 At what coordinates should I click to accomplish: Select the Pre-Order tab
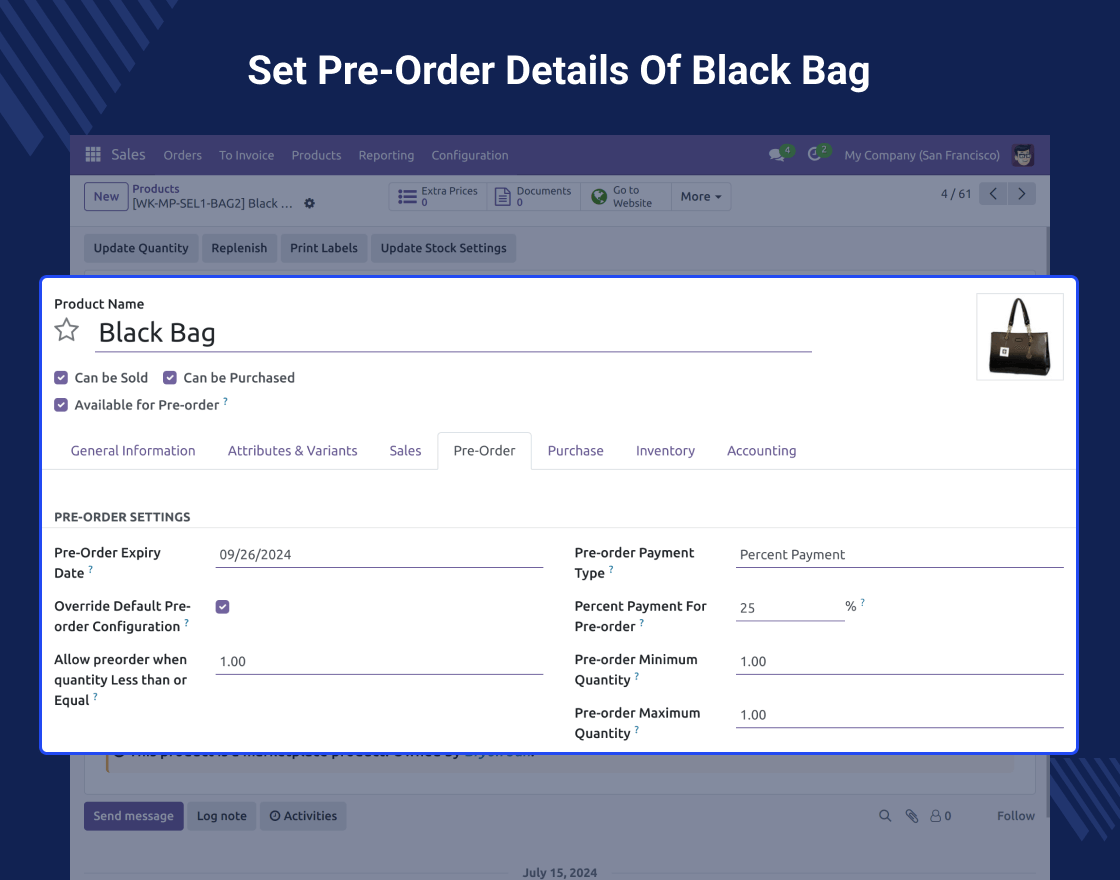[484, 451]
